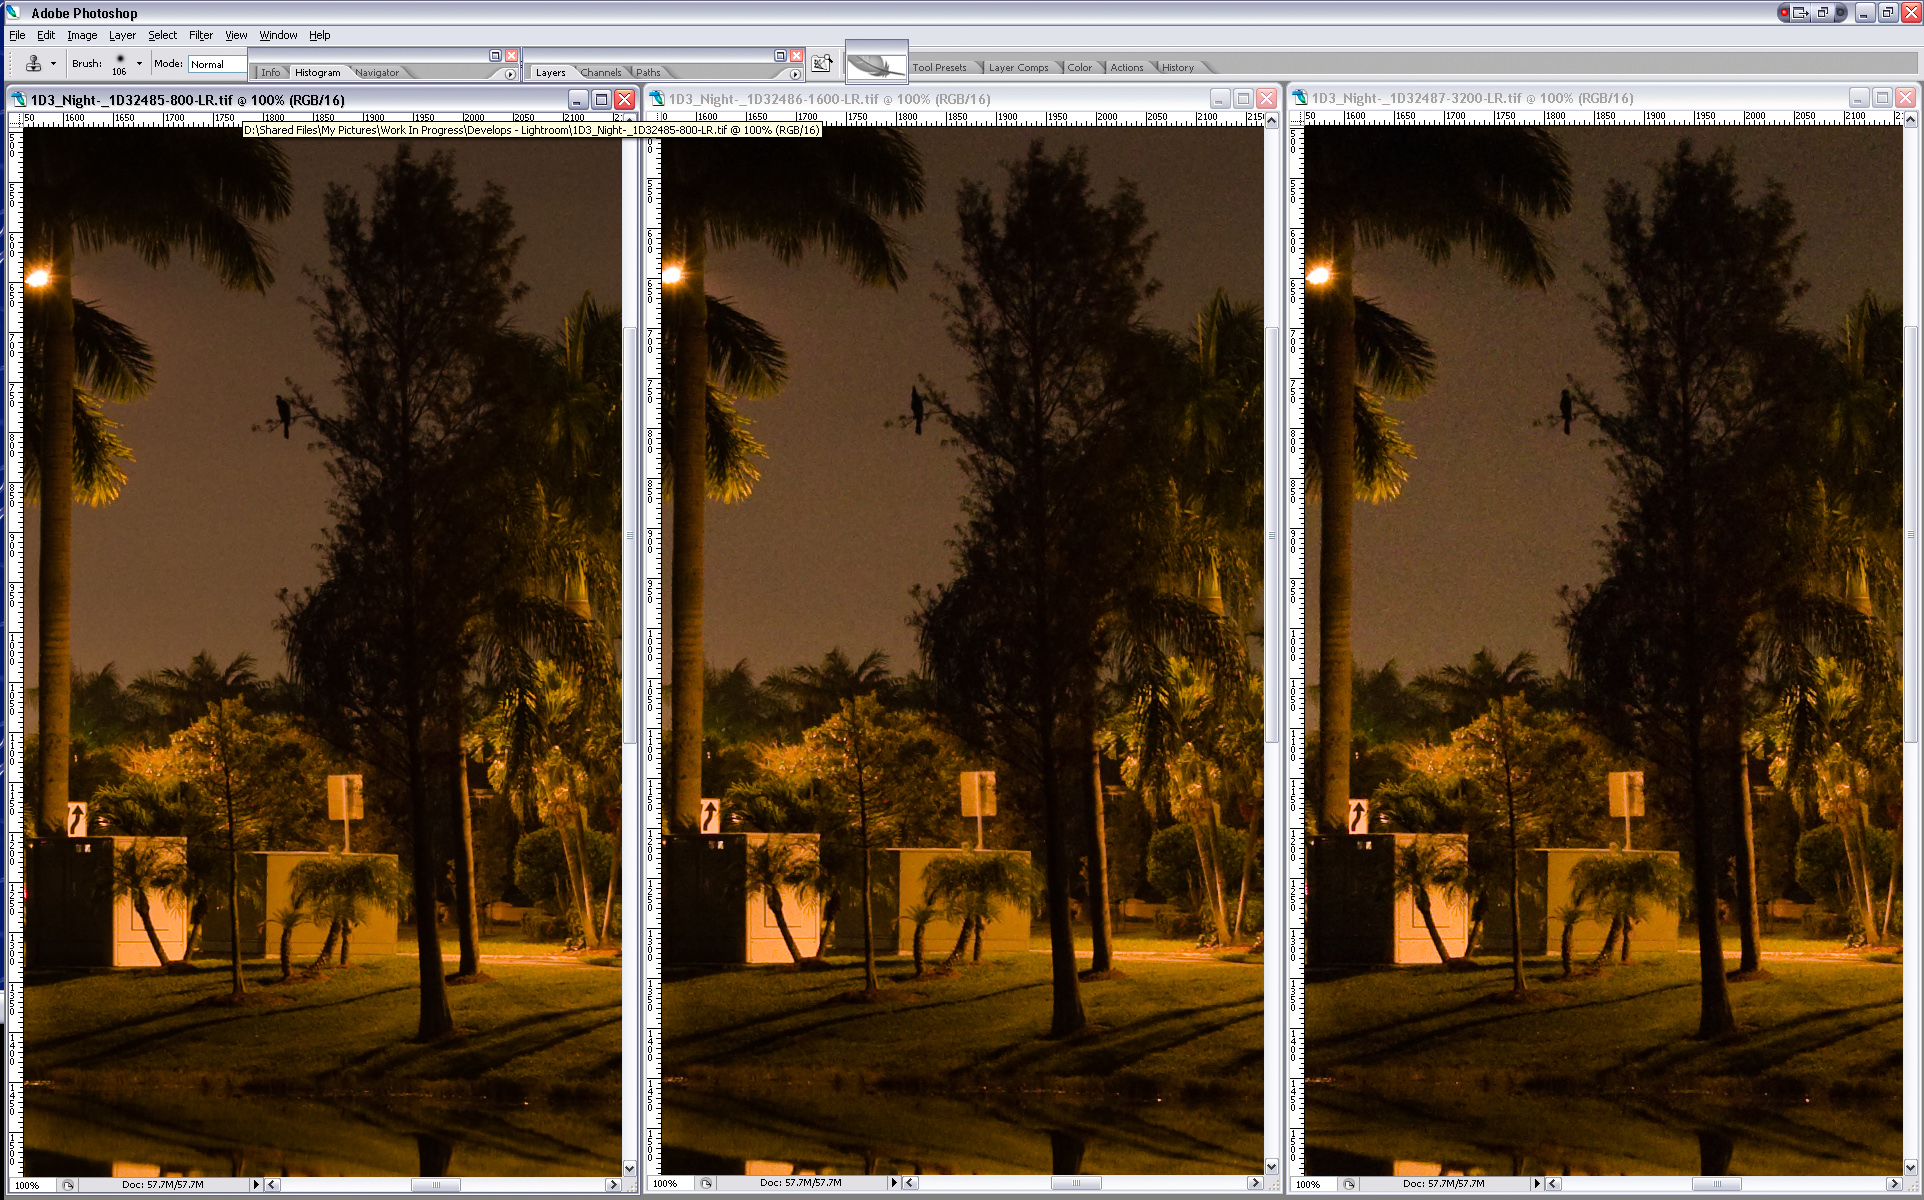
Task: Click horizontal scrollbar thumb in 1600-LR.tif window
Action: pyautogui.click(x=1076, y=1183)
